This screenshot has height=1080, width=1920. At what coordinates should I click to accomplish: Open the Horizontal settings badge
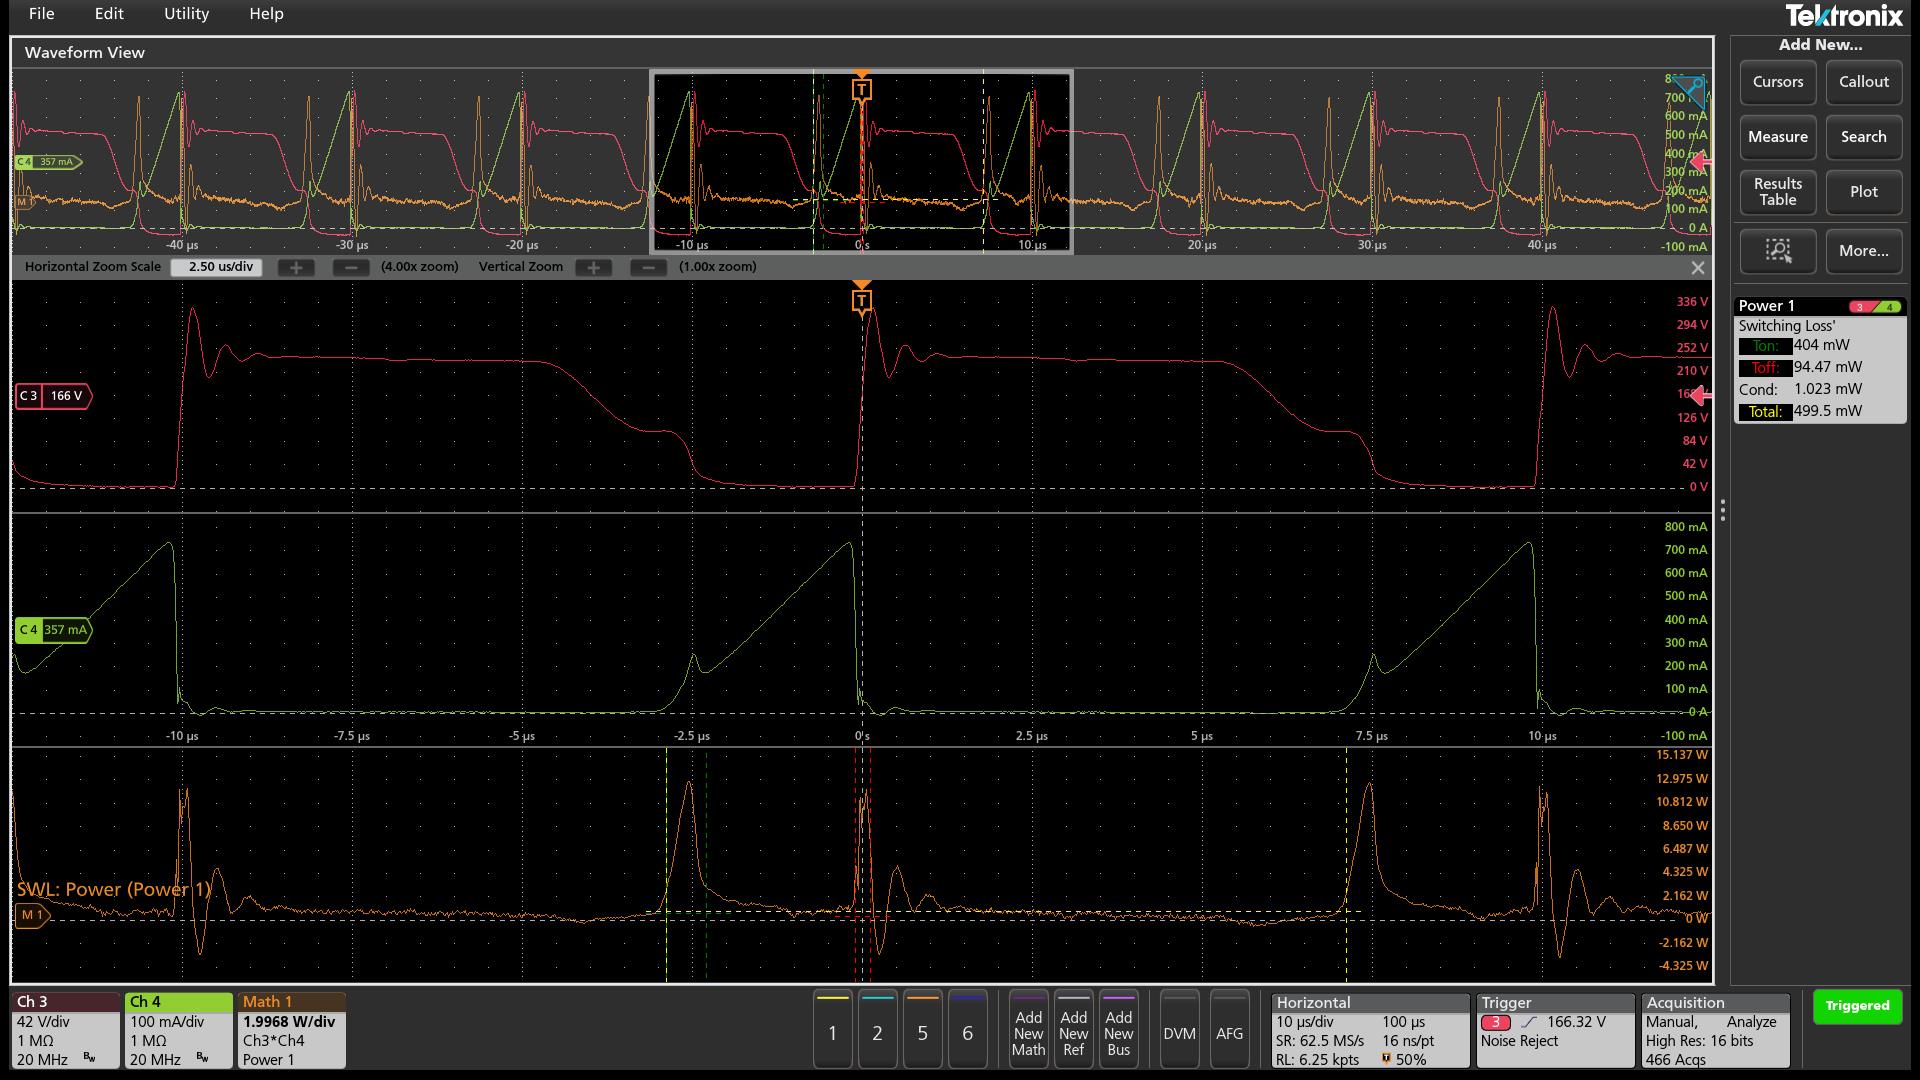click(1369, 1030)
